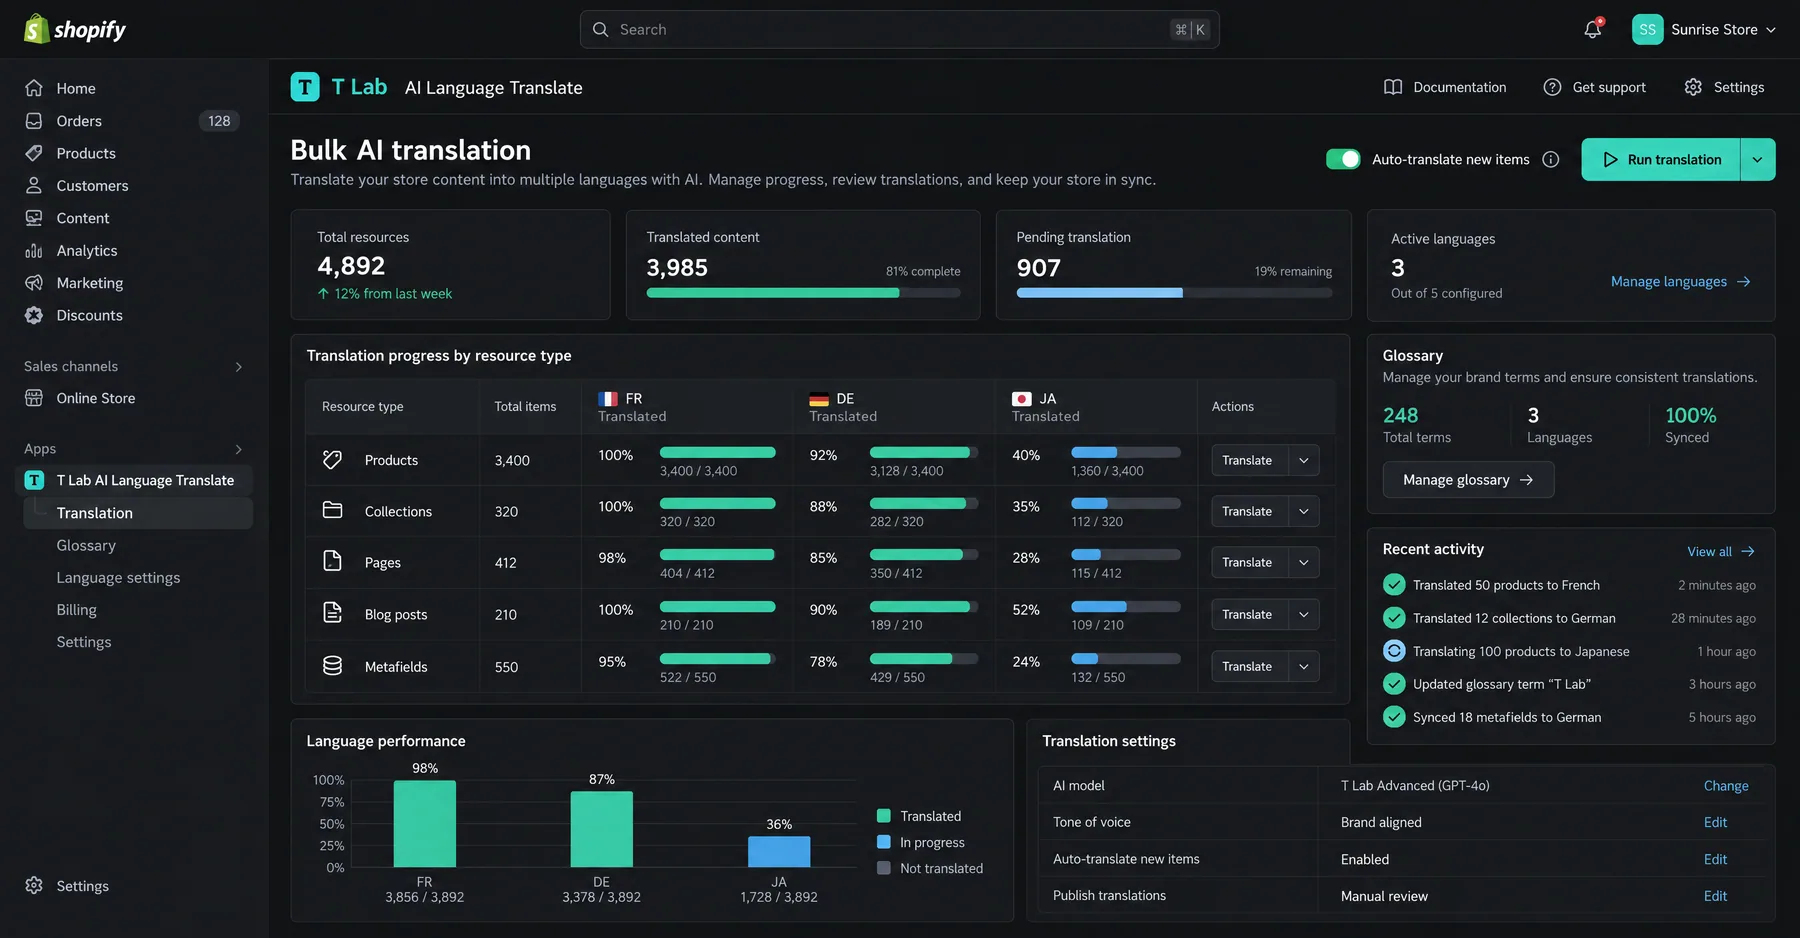The width and height of the screenshot is (1800, 938).
Task: Click the Discounts badge icon
Action: click(x=34, y=315)
